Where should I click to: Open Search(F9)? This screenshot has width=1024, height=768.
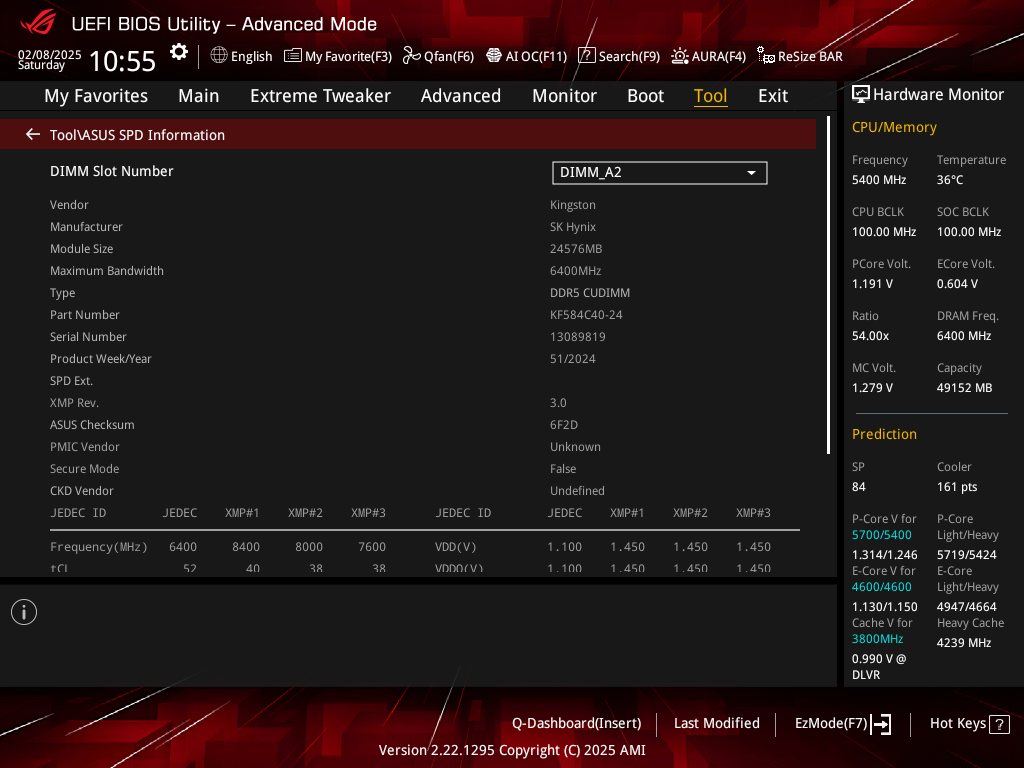coord(619,56)
